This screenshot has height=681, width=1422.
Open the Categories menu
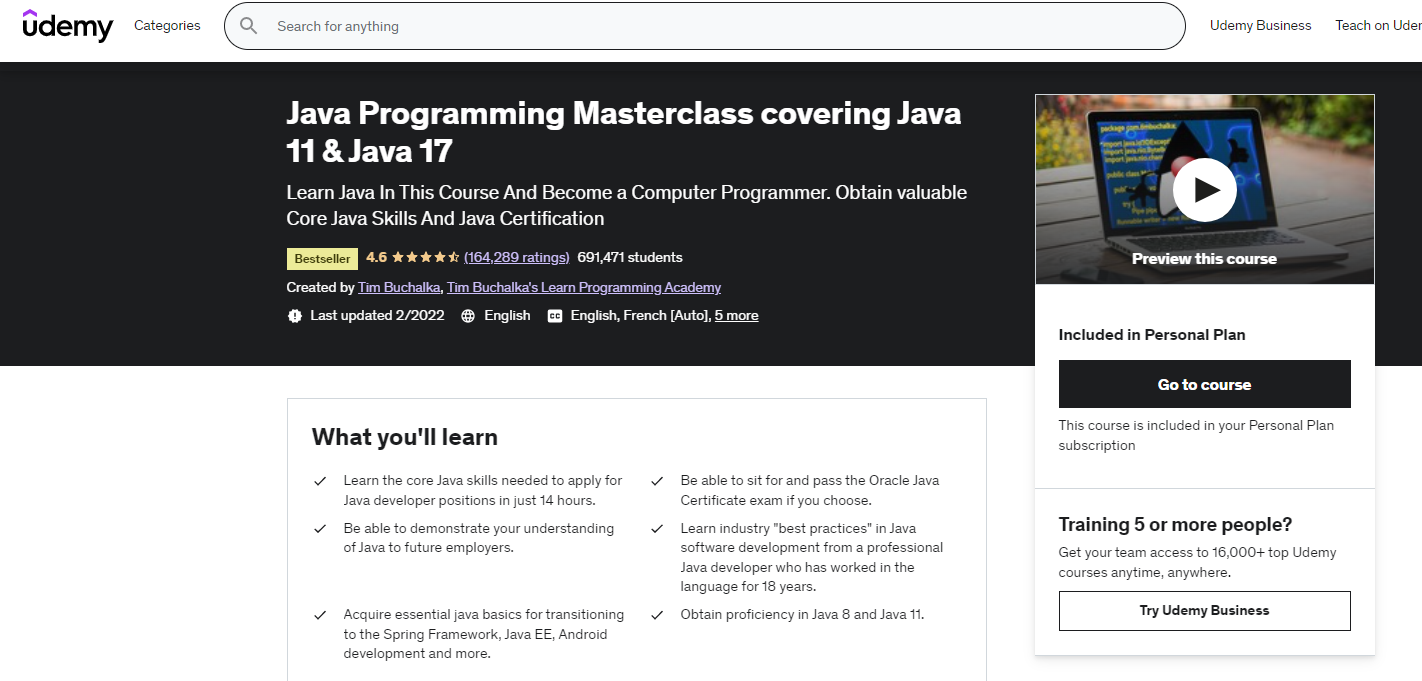[x=167, y=26]
